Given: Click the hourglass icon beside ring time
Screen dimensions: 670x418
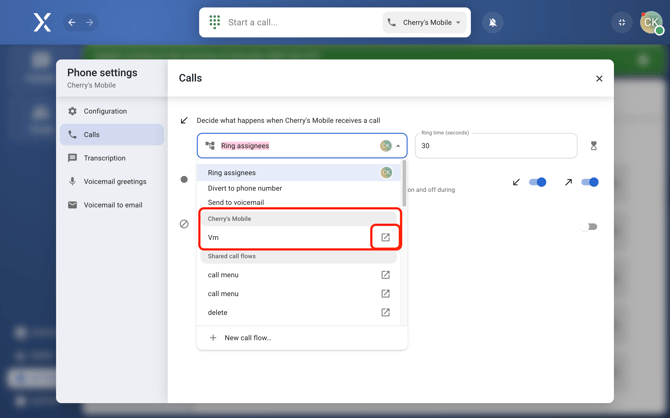Looking at the screenshot, I should [593, 146].
